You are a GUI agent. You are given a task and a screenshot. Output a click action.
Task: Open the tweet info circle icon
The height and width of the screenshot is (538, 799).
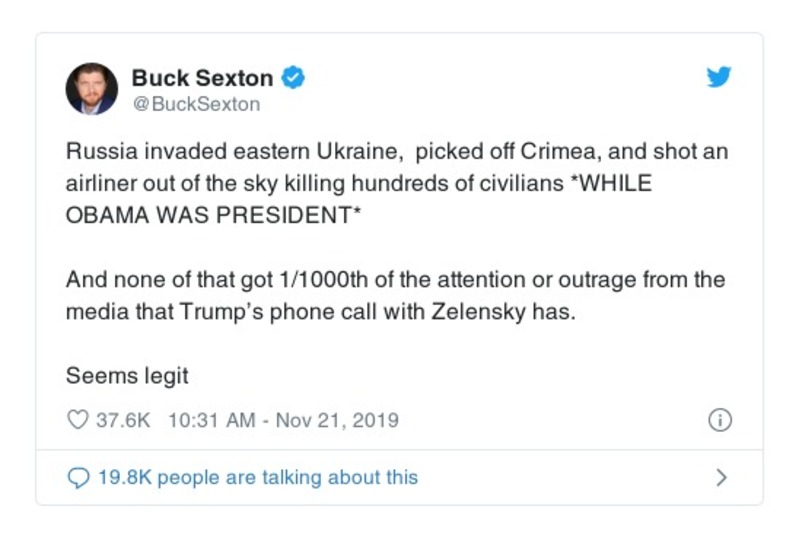click(719, 420)
